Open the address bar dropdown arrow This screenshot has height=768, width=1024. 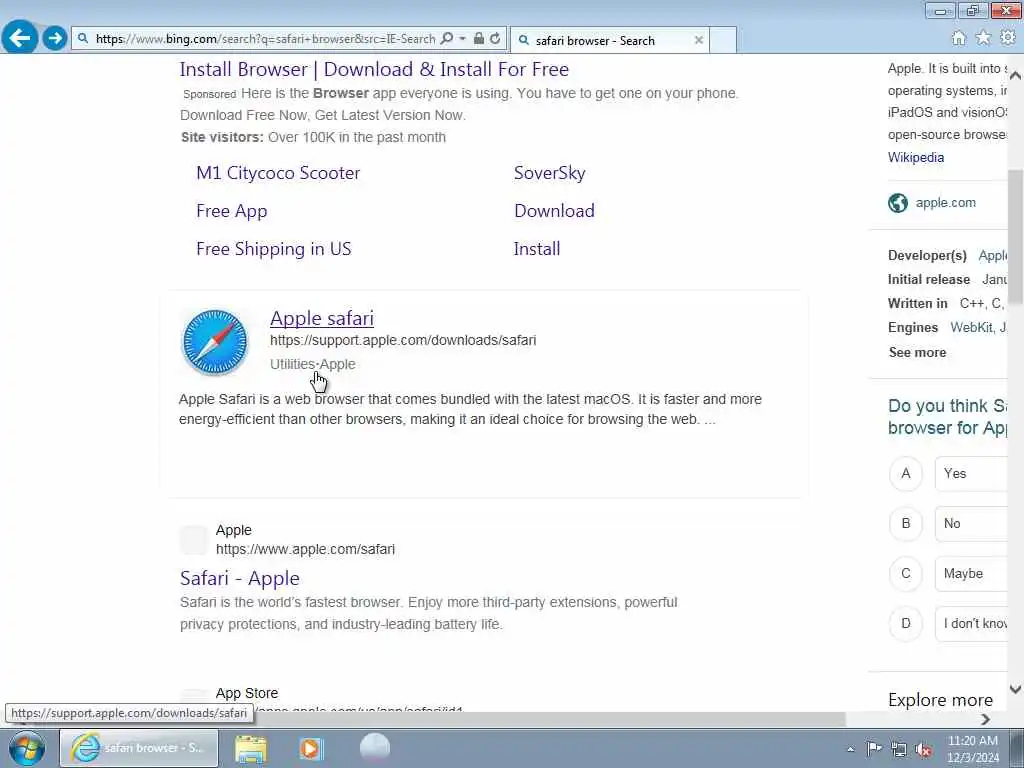pos(462,39)
